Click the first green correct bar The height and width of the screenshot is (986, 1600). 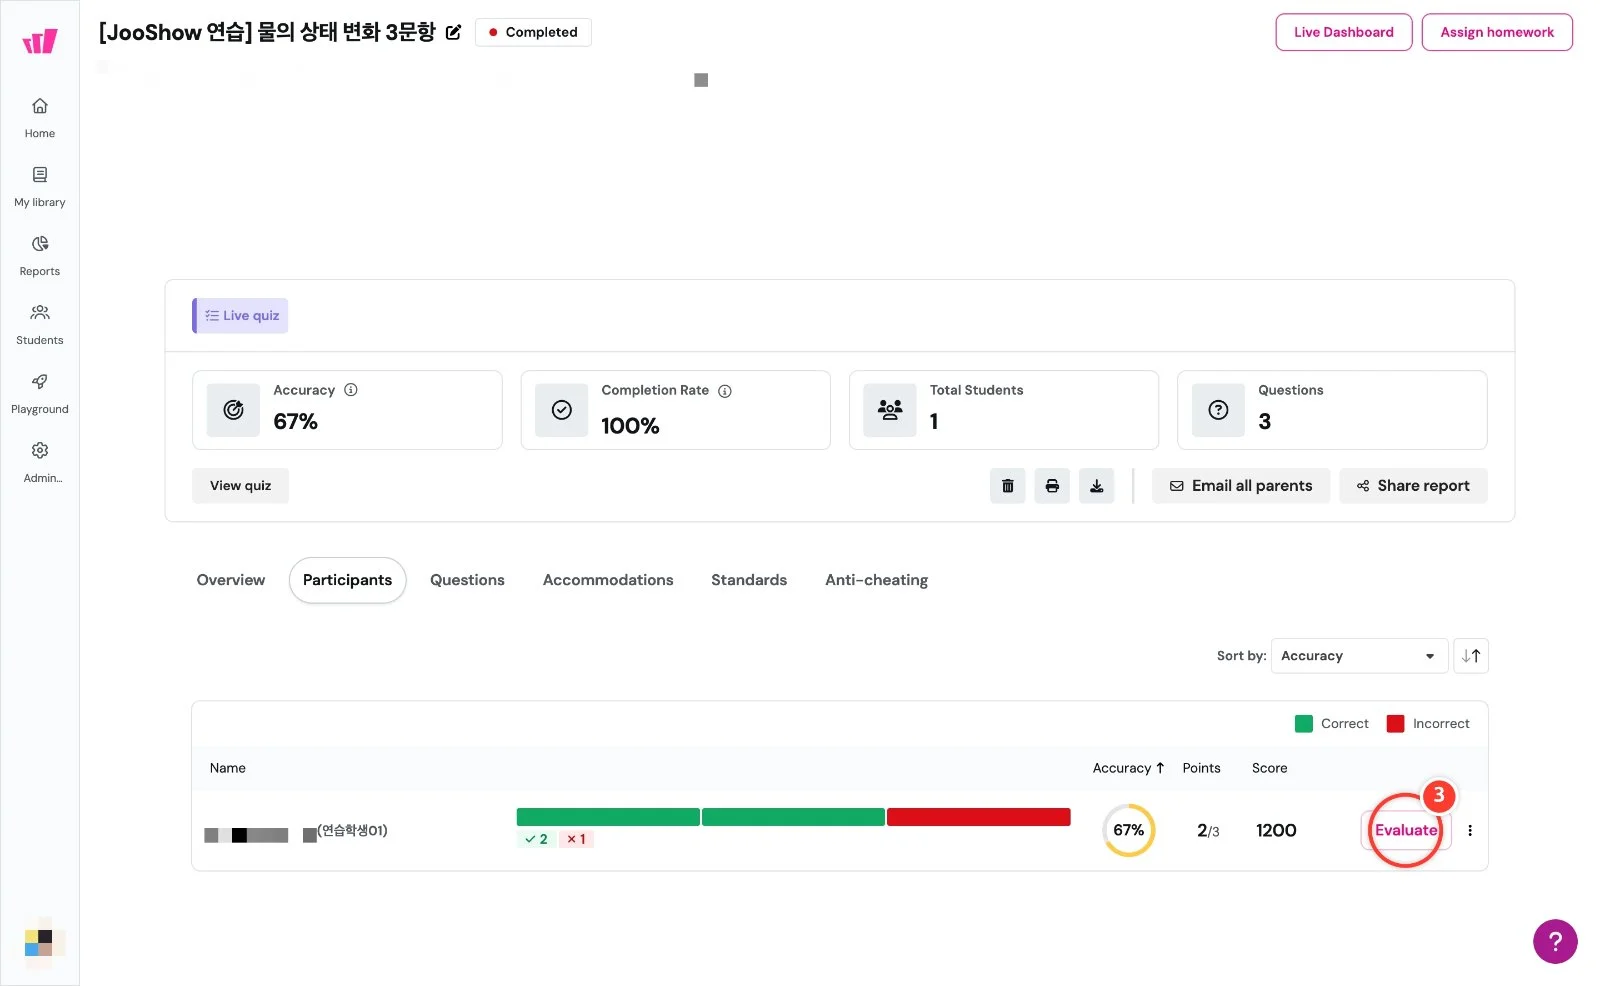(608, 817)
